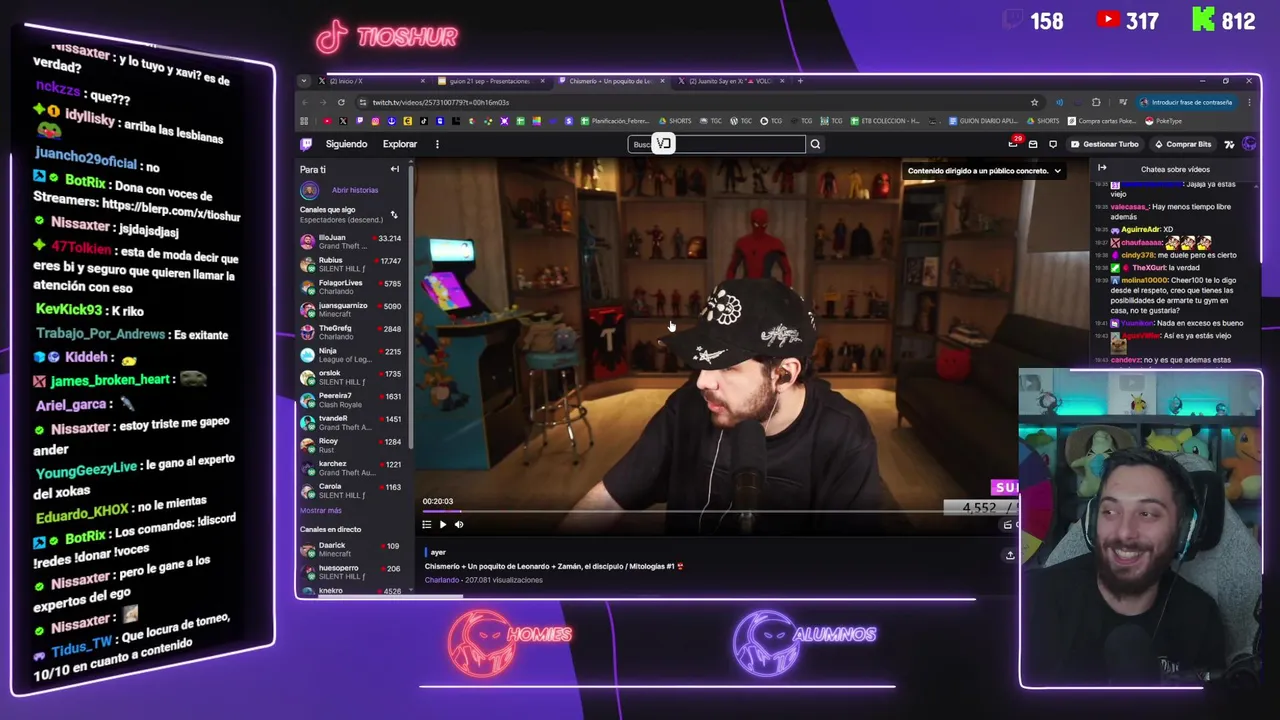
Task: Select the 'Chismerío + Un poquito' Twitch tab
Action: (x=609, y=81)
